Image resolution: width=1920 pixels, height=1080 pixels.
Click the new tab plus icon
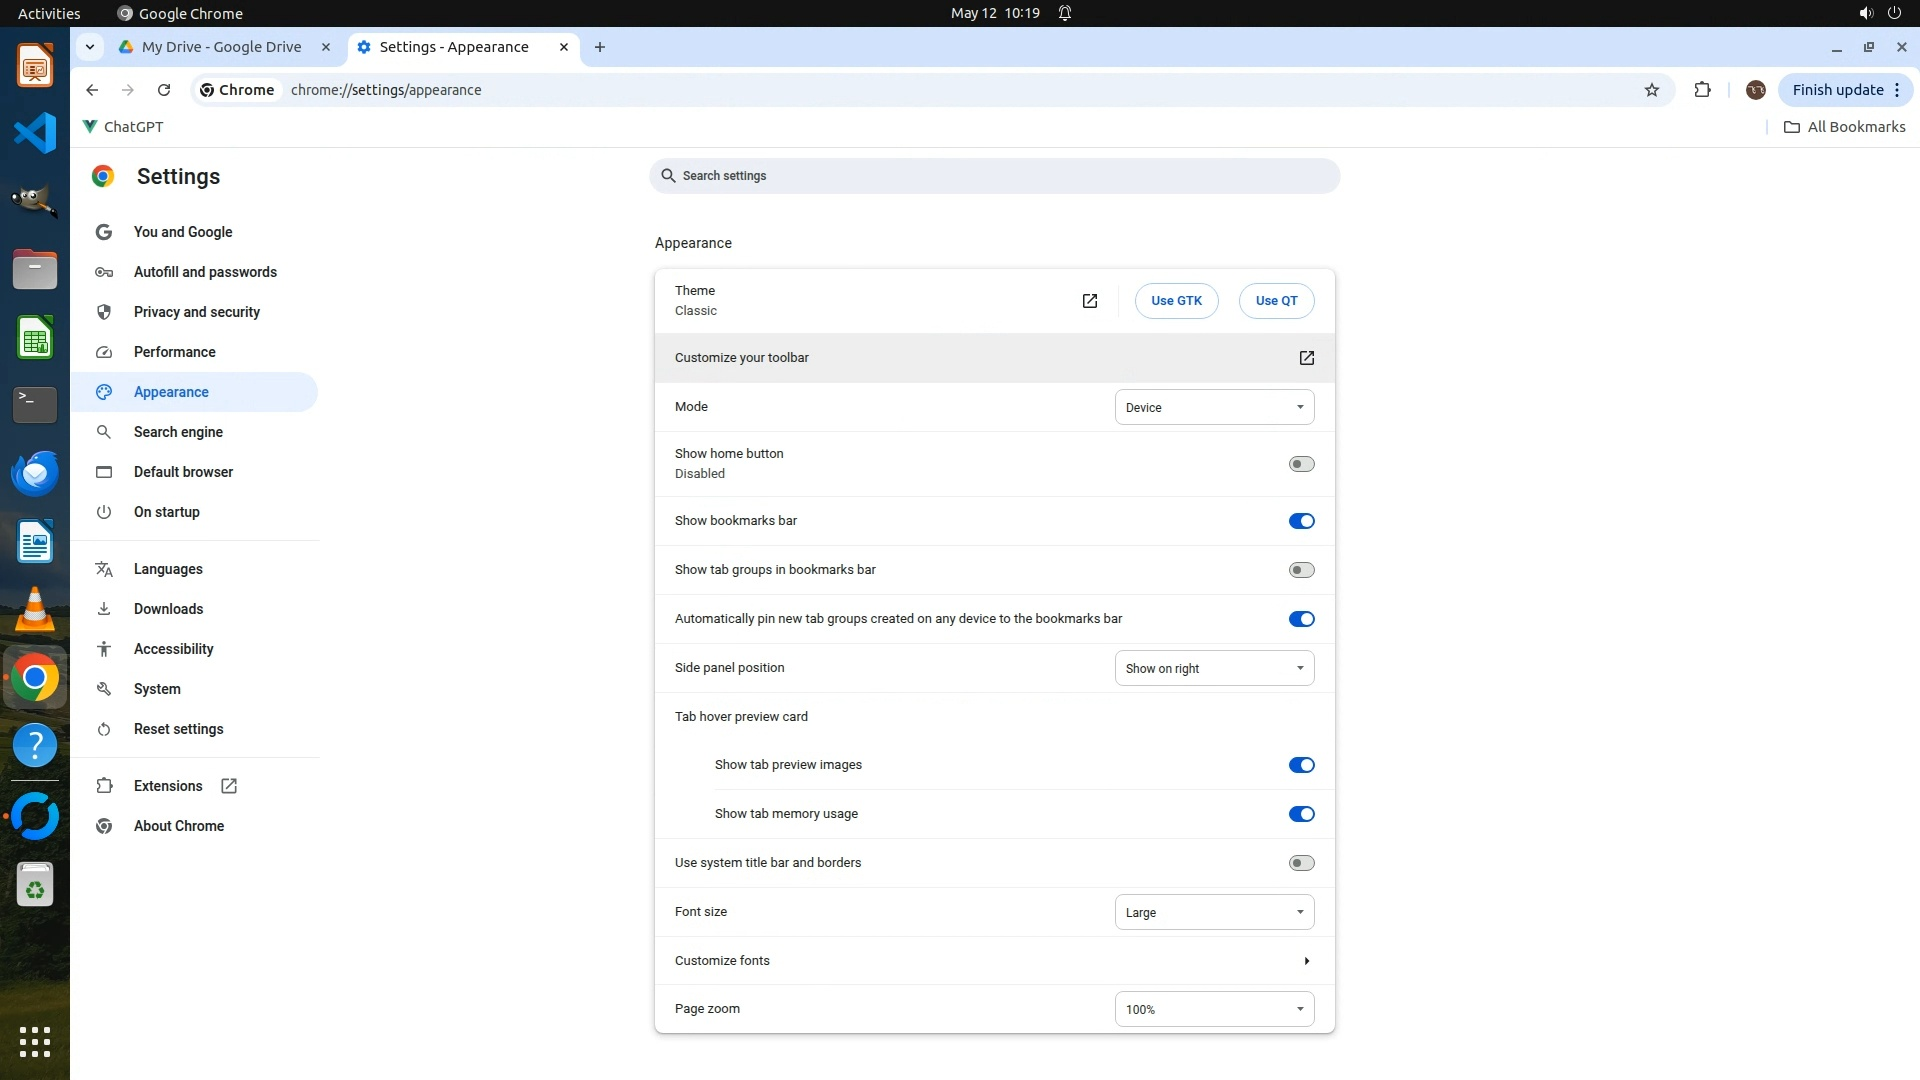tap(600, 47)
